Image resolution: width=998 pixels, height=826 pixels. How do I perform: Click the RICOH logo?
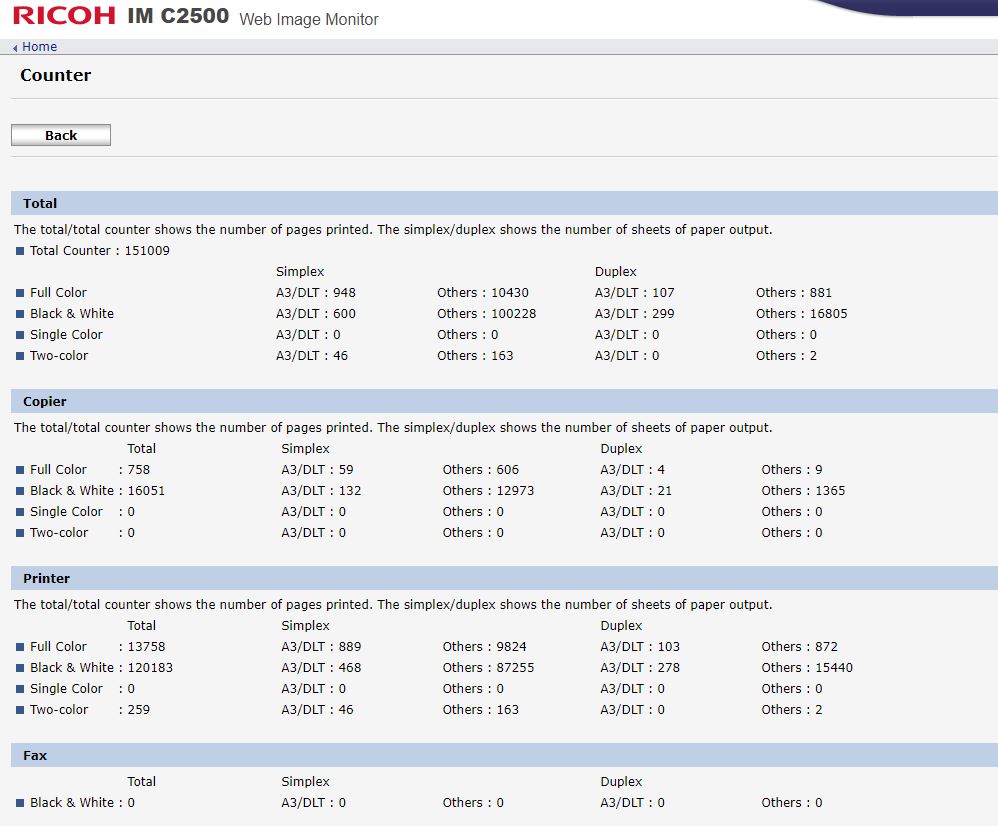pos(64,15)
